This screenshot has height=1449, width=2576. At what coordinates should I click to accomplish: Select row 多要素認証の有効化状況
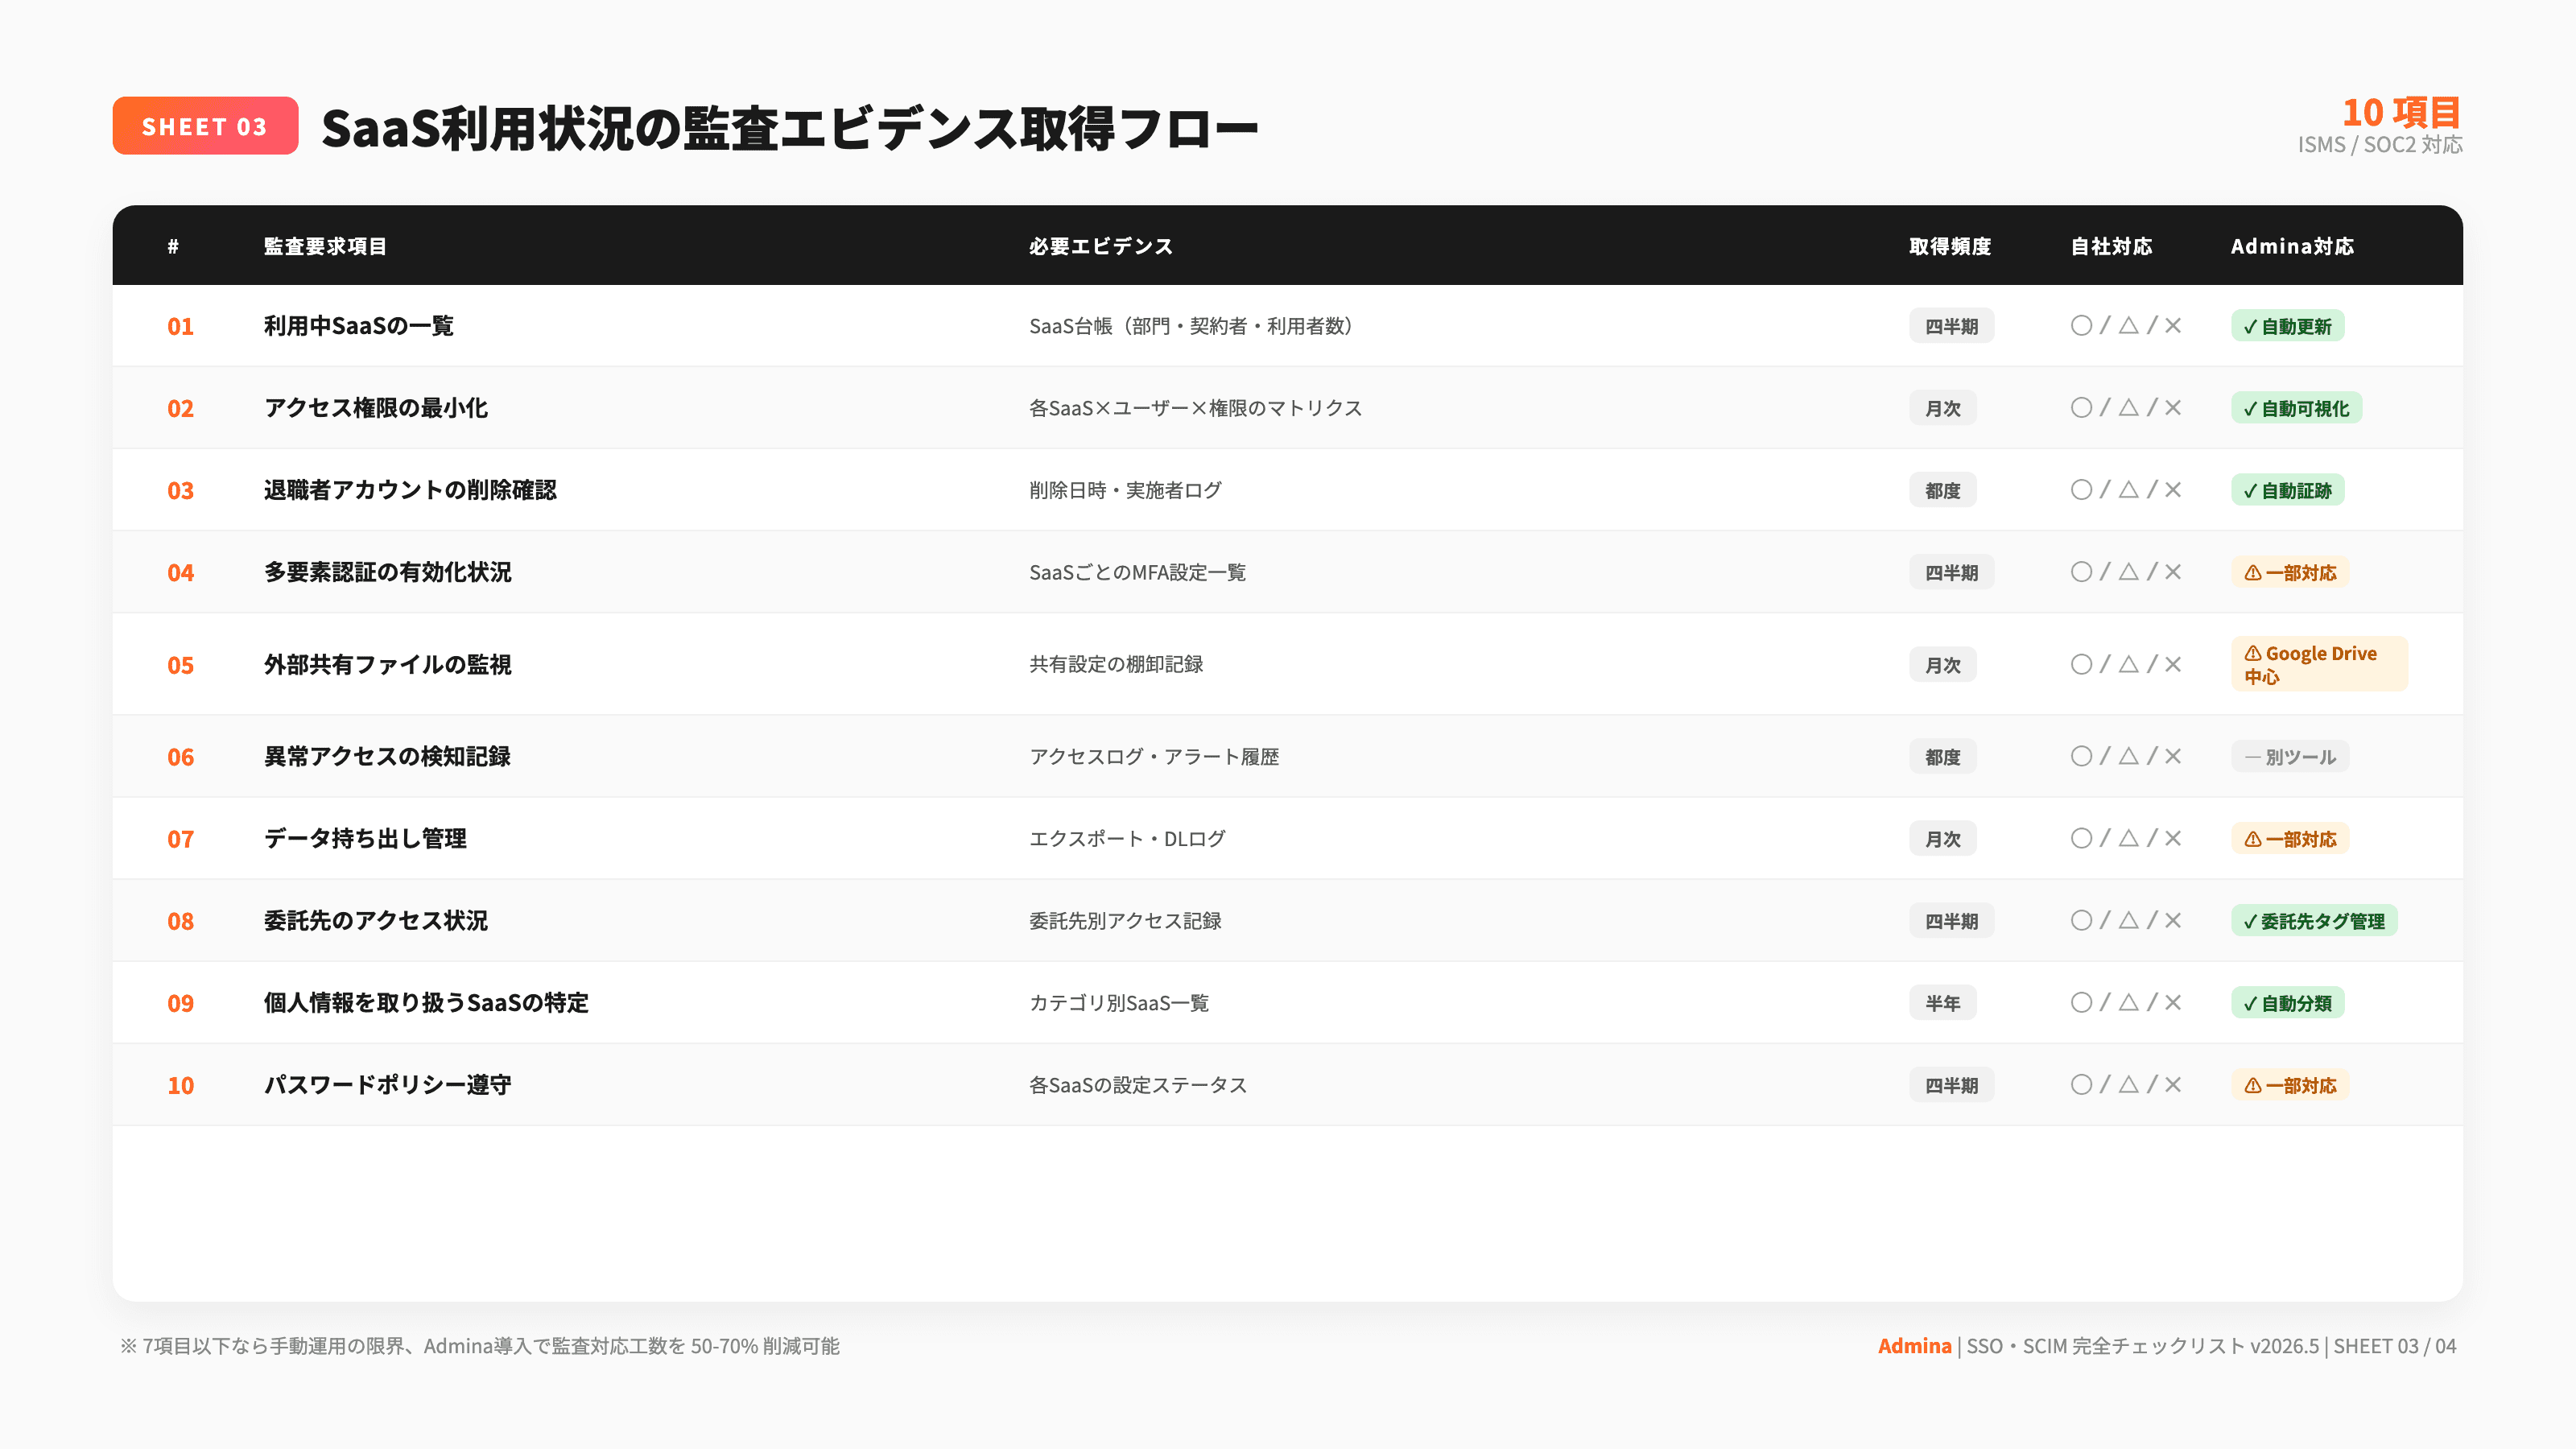pyautogui.click(x=1287, y=572)
